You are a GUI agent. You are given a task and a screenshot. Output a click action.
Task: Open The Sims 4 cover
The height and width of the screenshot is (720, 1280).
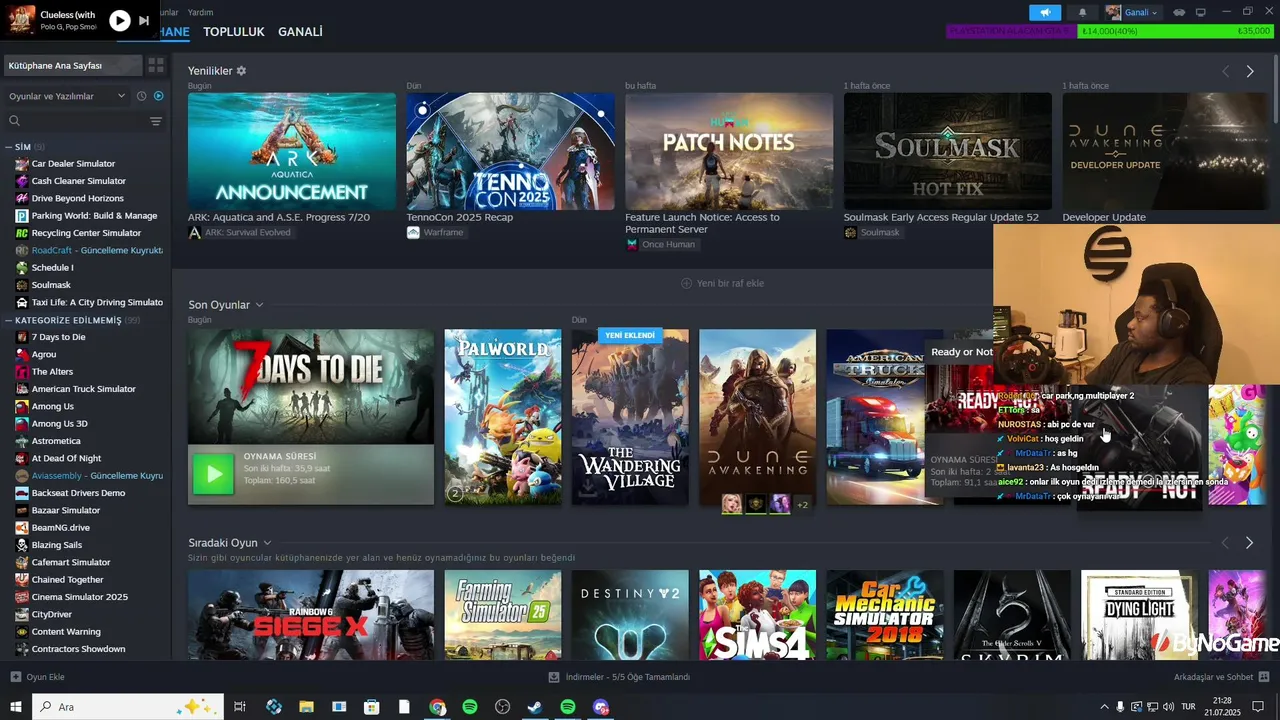[757, 615]
